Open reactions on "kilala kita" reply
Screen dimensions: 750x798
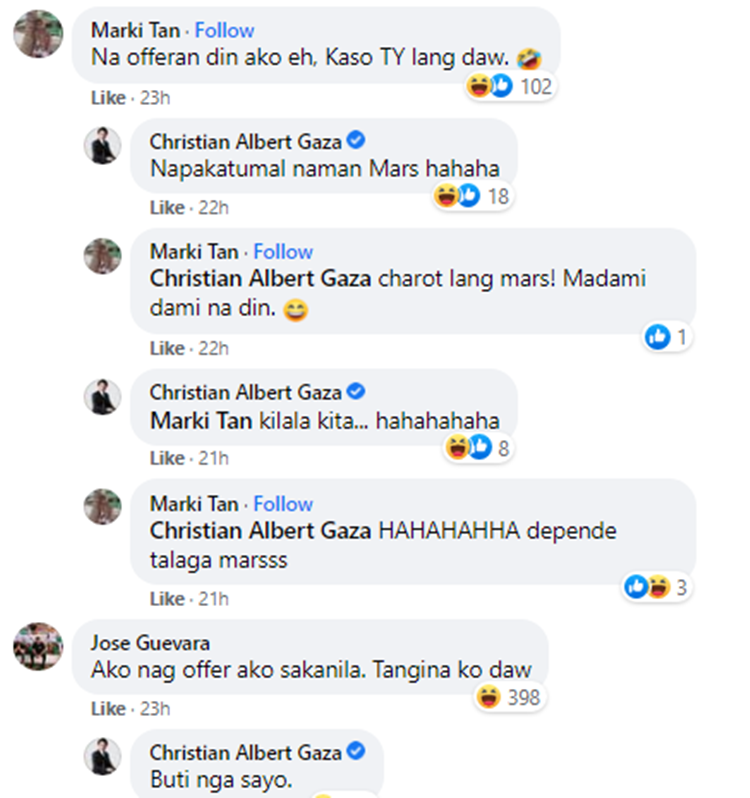[x=479, y=448]
